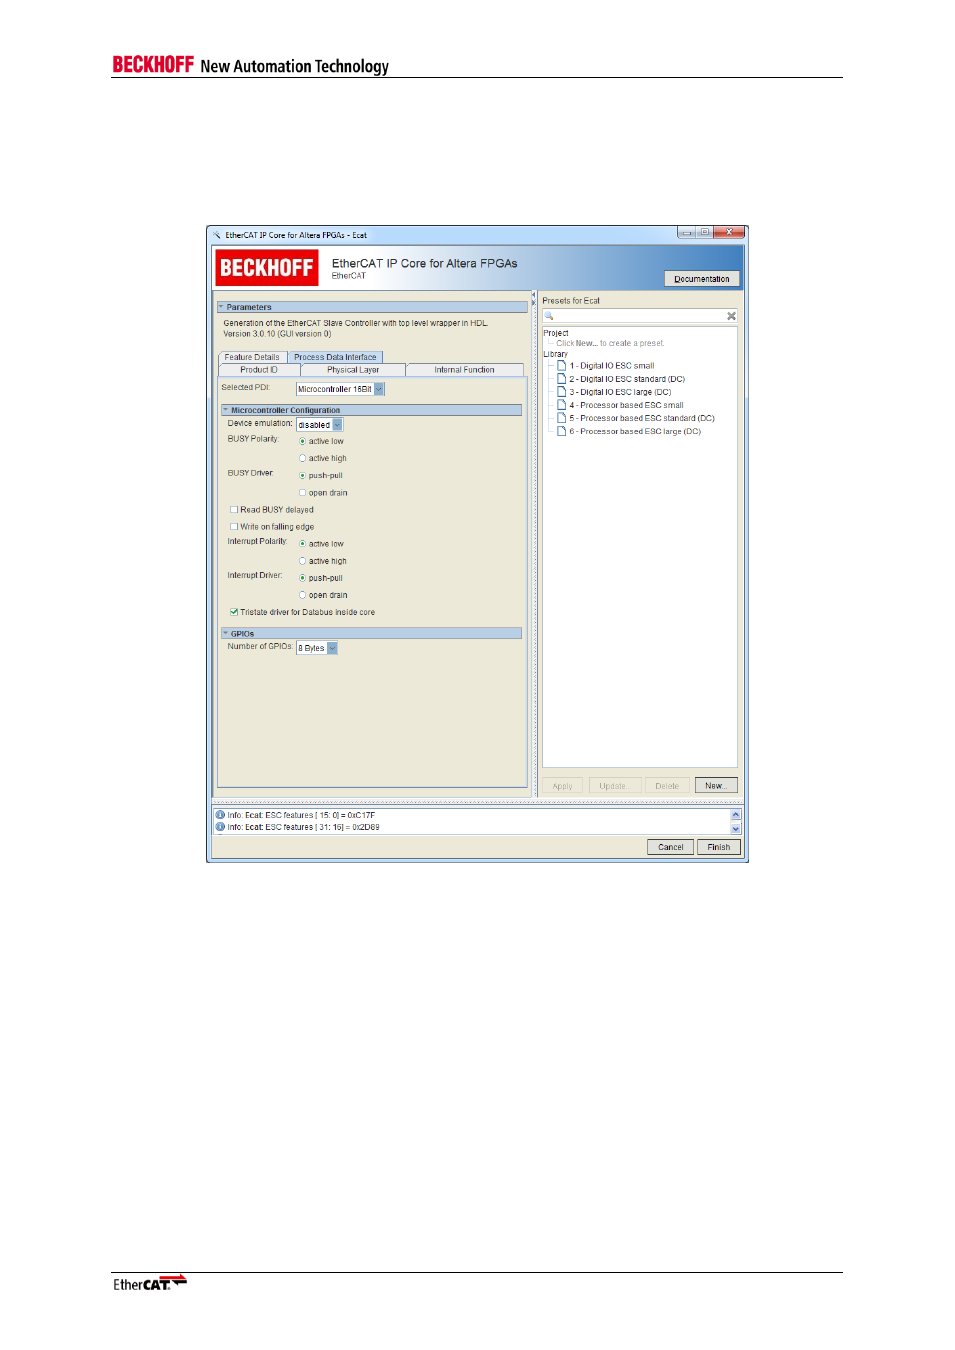The height and width of the screenshot is (1350, 955).
Task: Select Interrupt Driver push-pull
Action: click(303, 578)
